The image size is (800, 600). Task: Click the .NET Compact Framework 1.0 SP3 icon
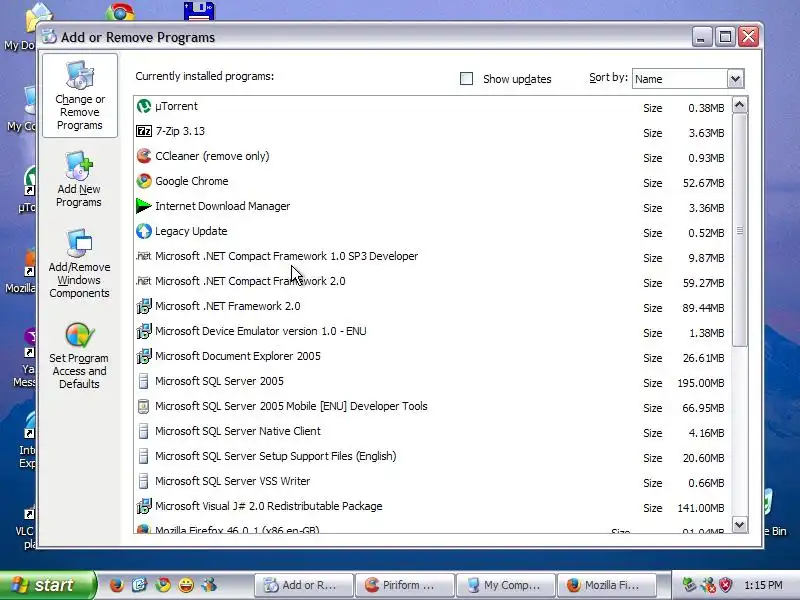pos(144,256)
